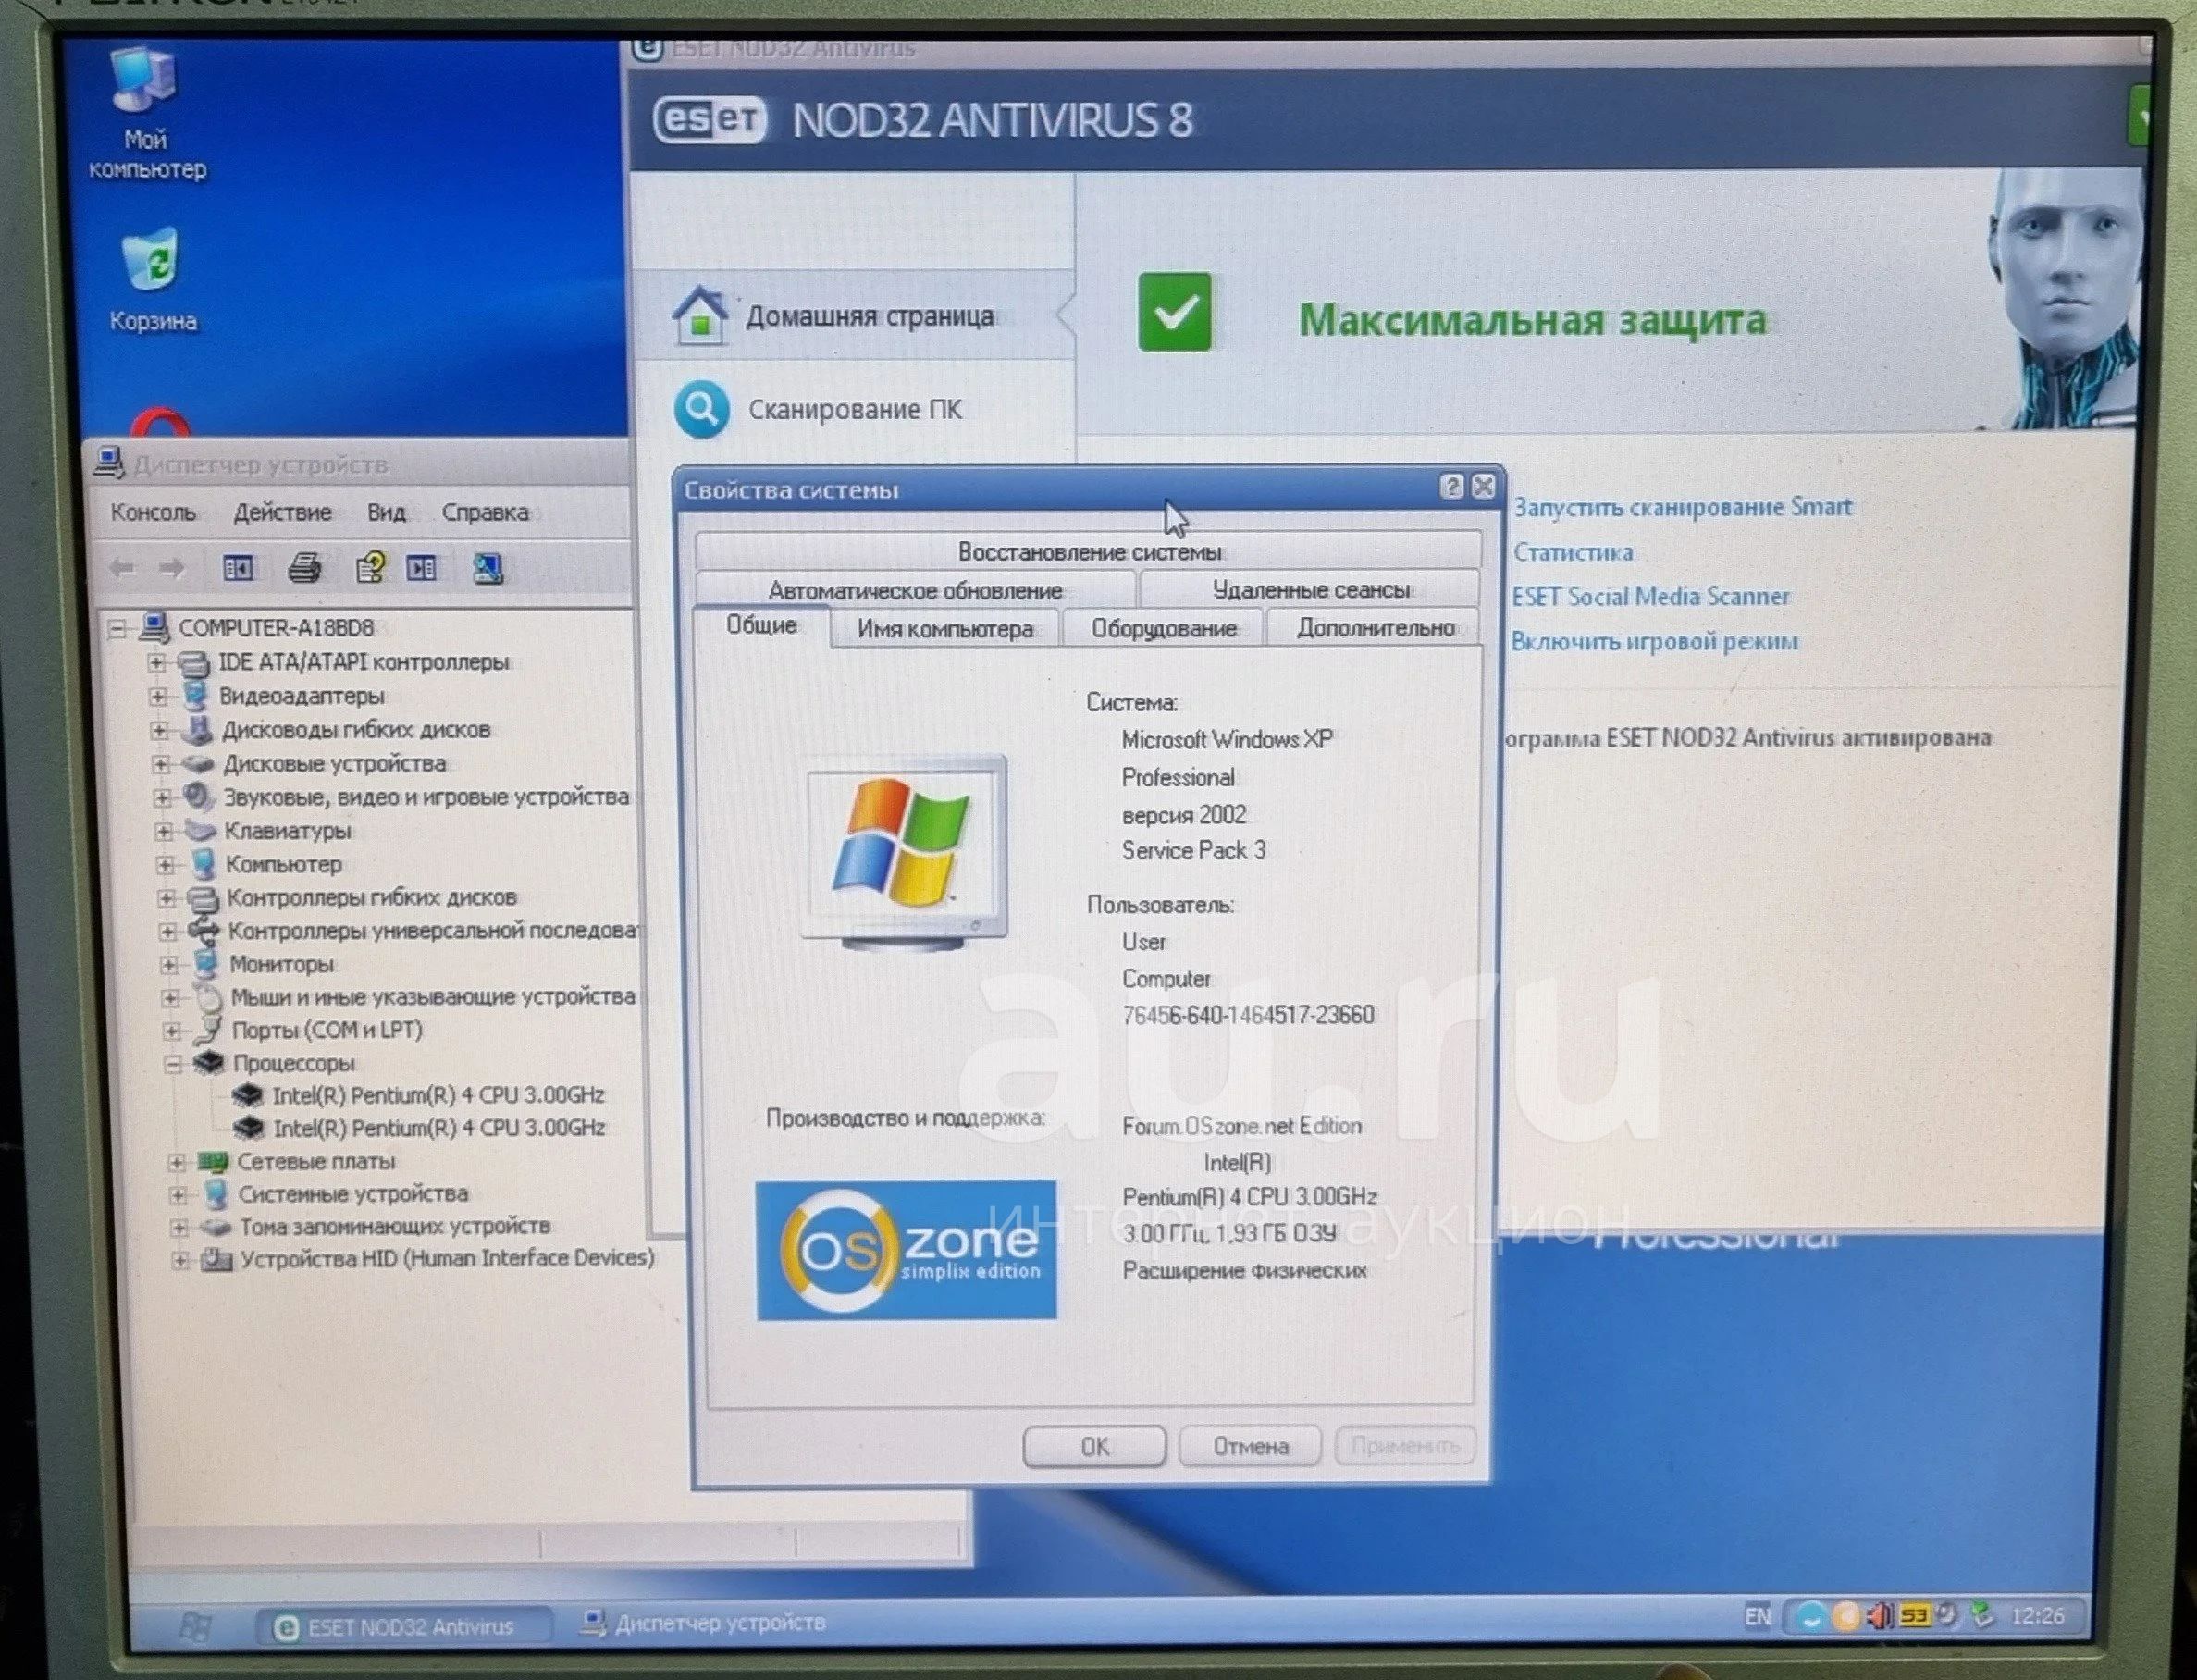Open the Recycle Bin (Корзина) desktop icon
The image size is (2197, 1680).
(x=152, y=280)
